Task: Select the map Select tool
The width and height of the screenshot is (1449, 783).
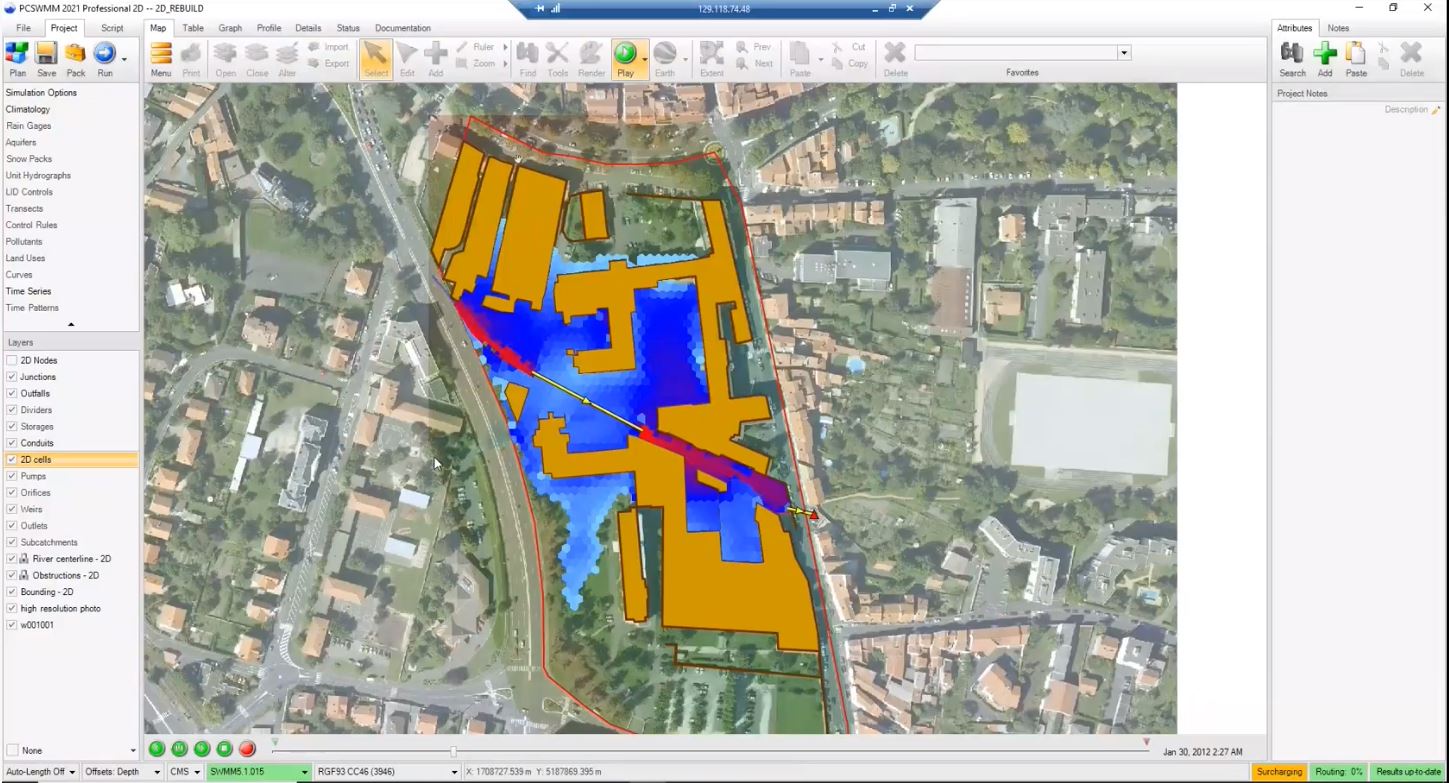Action: (x=375, y=58)
